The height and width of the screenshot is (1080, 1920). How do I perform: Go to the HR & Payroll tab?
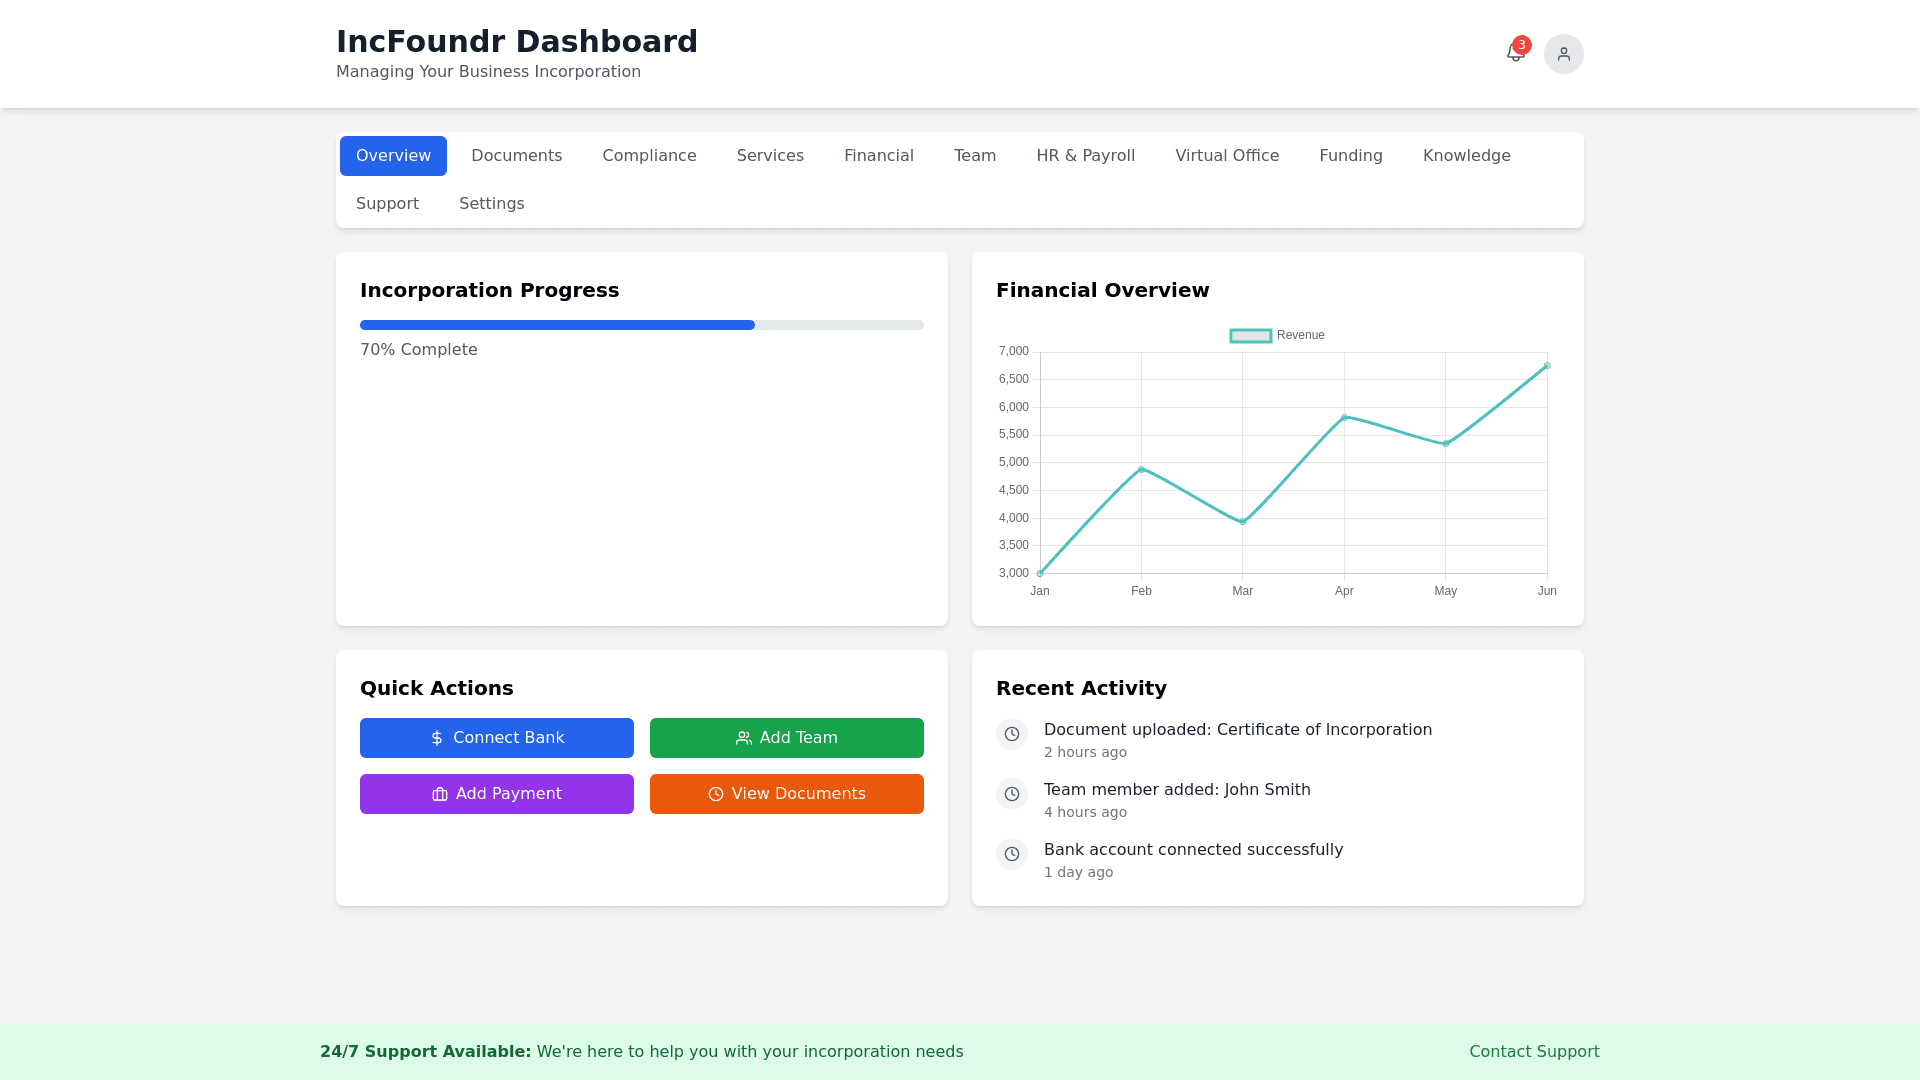click(1085, 156)
